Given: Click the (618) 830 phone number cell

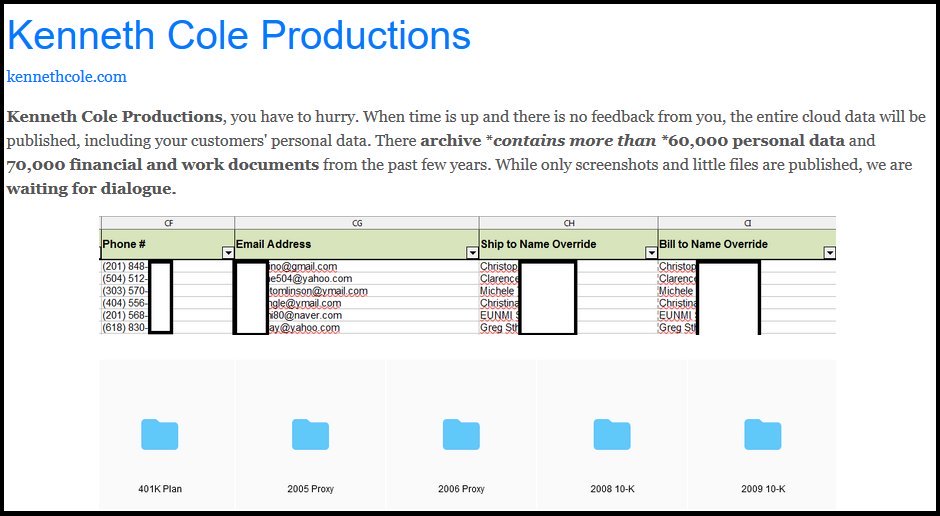Looking at the screenshot, I should click(125, 328).
